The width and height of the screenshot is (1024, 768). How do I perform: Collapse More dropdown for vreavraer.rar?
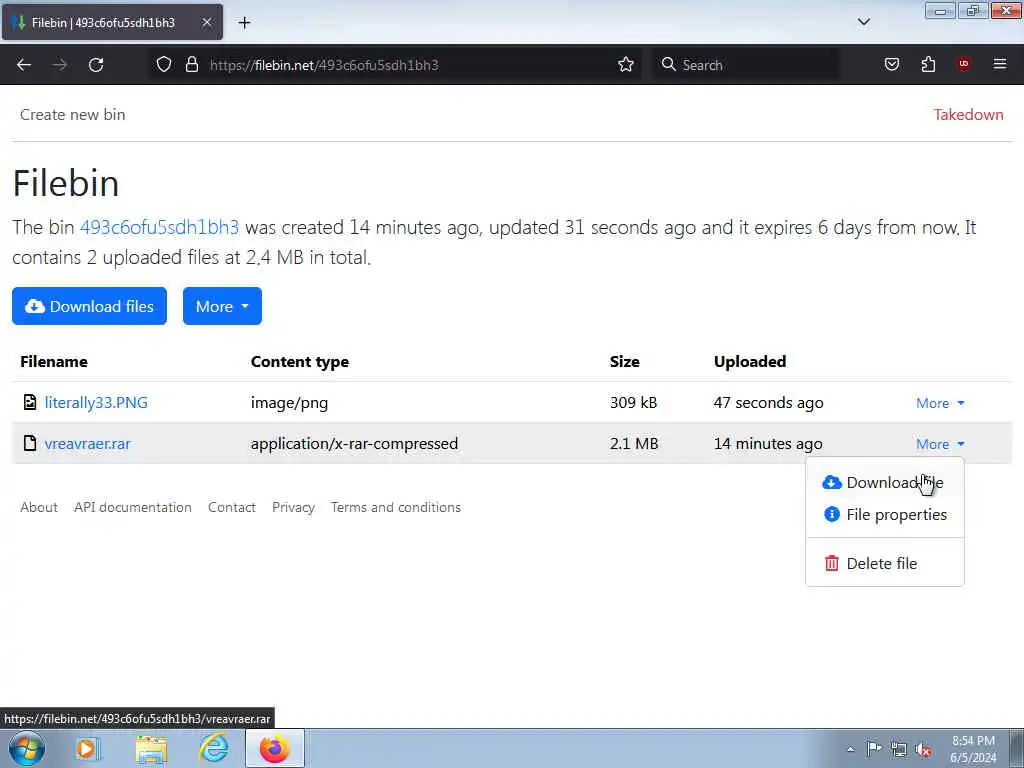[x=940, y=444]
